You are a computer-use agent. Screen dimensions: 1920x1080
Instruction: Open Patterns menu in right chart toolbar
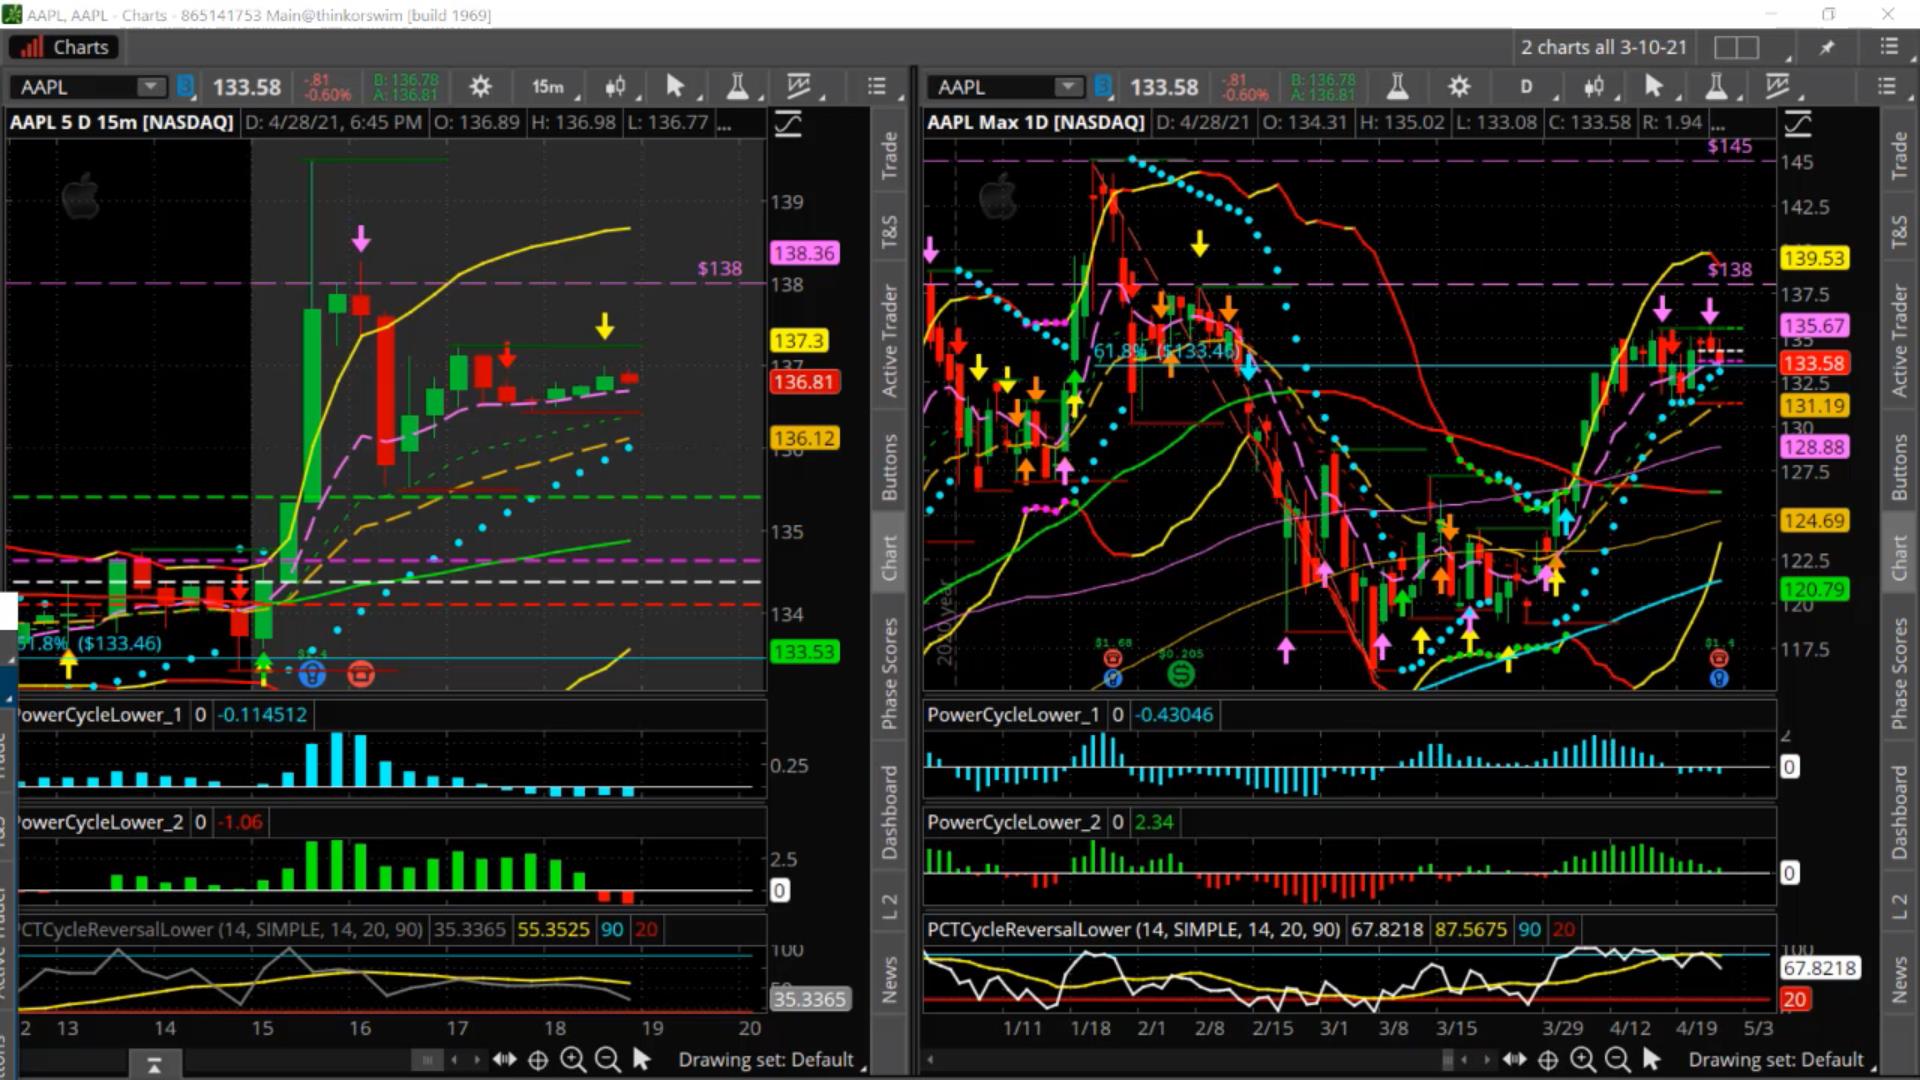point(1778,87)
